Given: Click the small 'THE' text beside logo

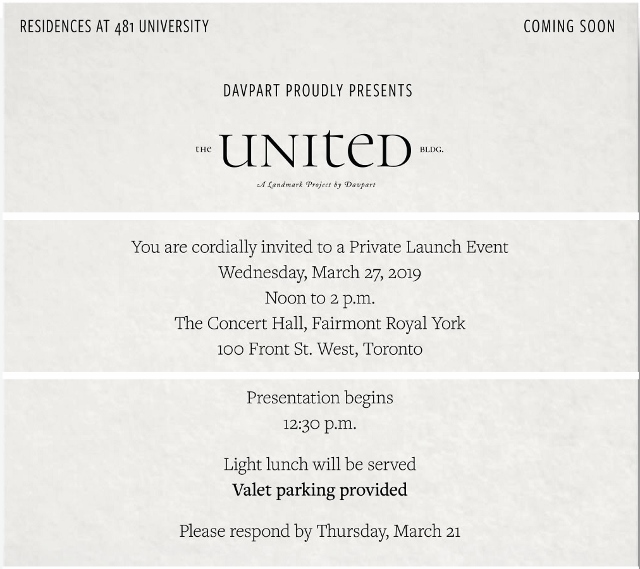Looking at the screenshot, I should pyautogui.click(x=203, y=149).
